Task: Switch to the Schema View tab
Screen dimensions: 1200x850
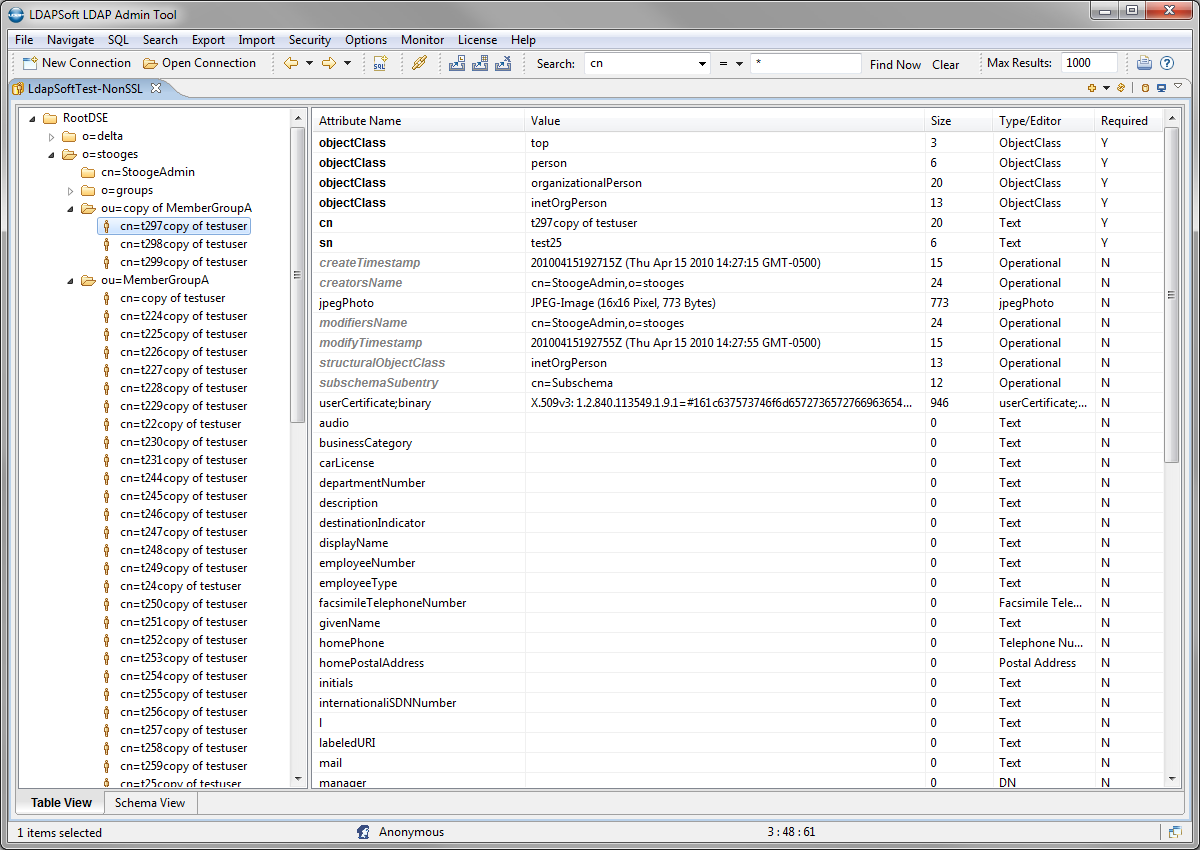Action: pyautogui.click(x=149, y=803)
